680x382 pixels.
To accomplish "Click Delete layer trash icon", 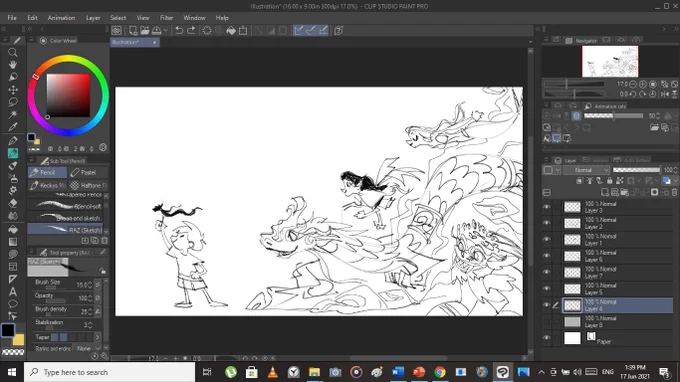I will pyautogui.click(x=674, y=192).
